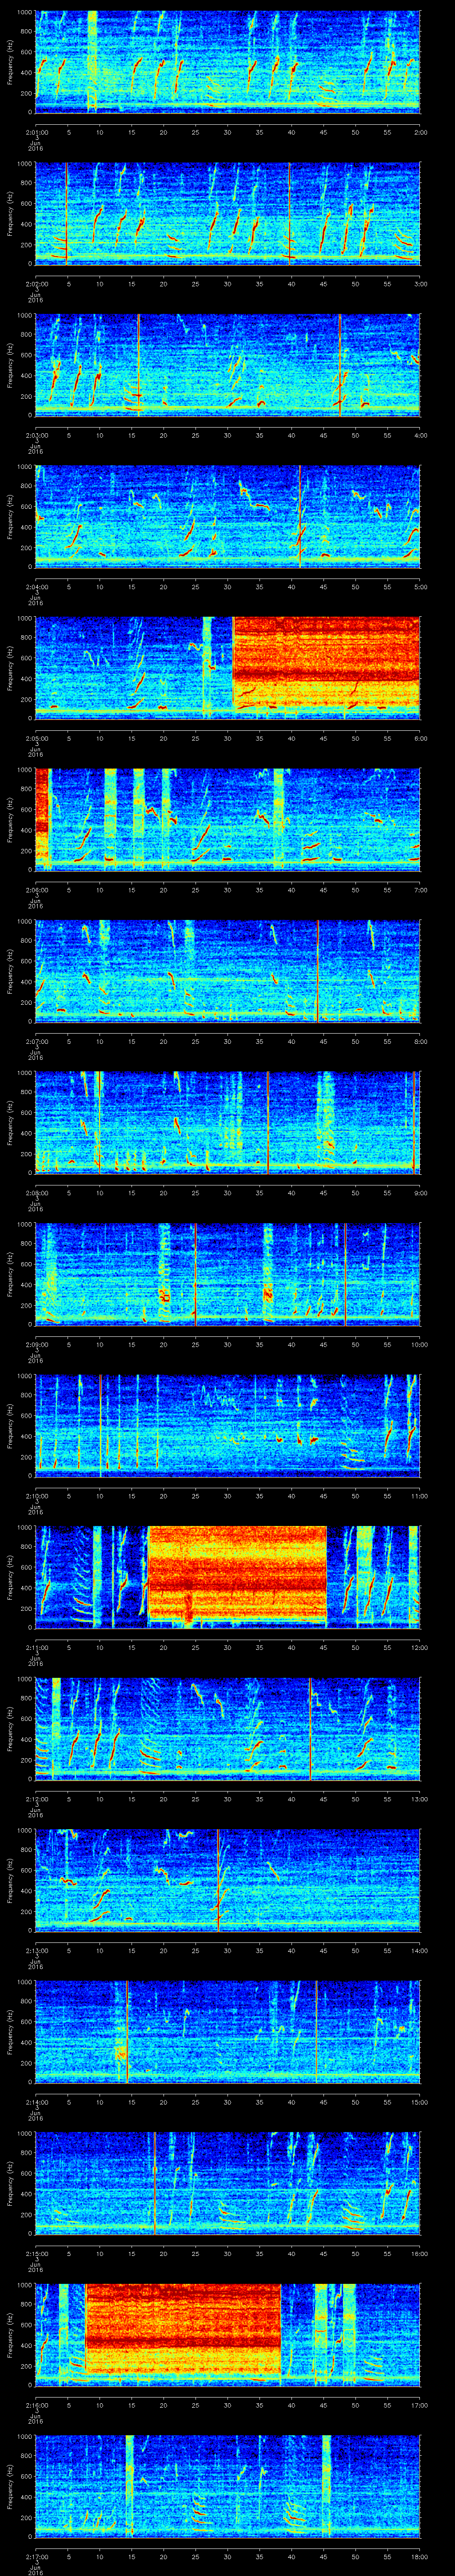Click the "2:05:00" start time label
The width and height of the screenshot is (455, 2576).
point(37,738)
